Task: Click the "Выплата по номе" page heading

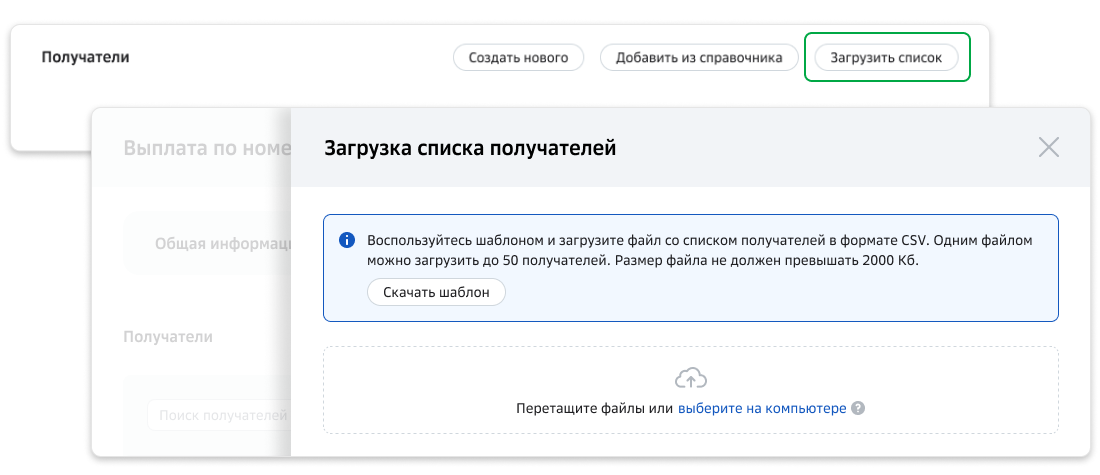Action: [206, 149]
